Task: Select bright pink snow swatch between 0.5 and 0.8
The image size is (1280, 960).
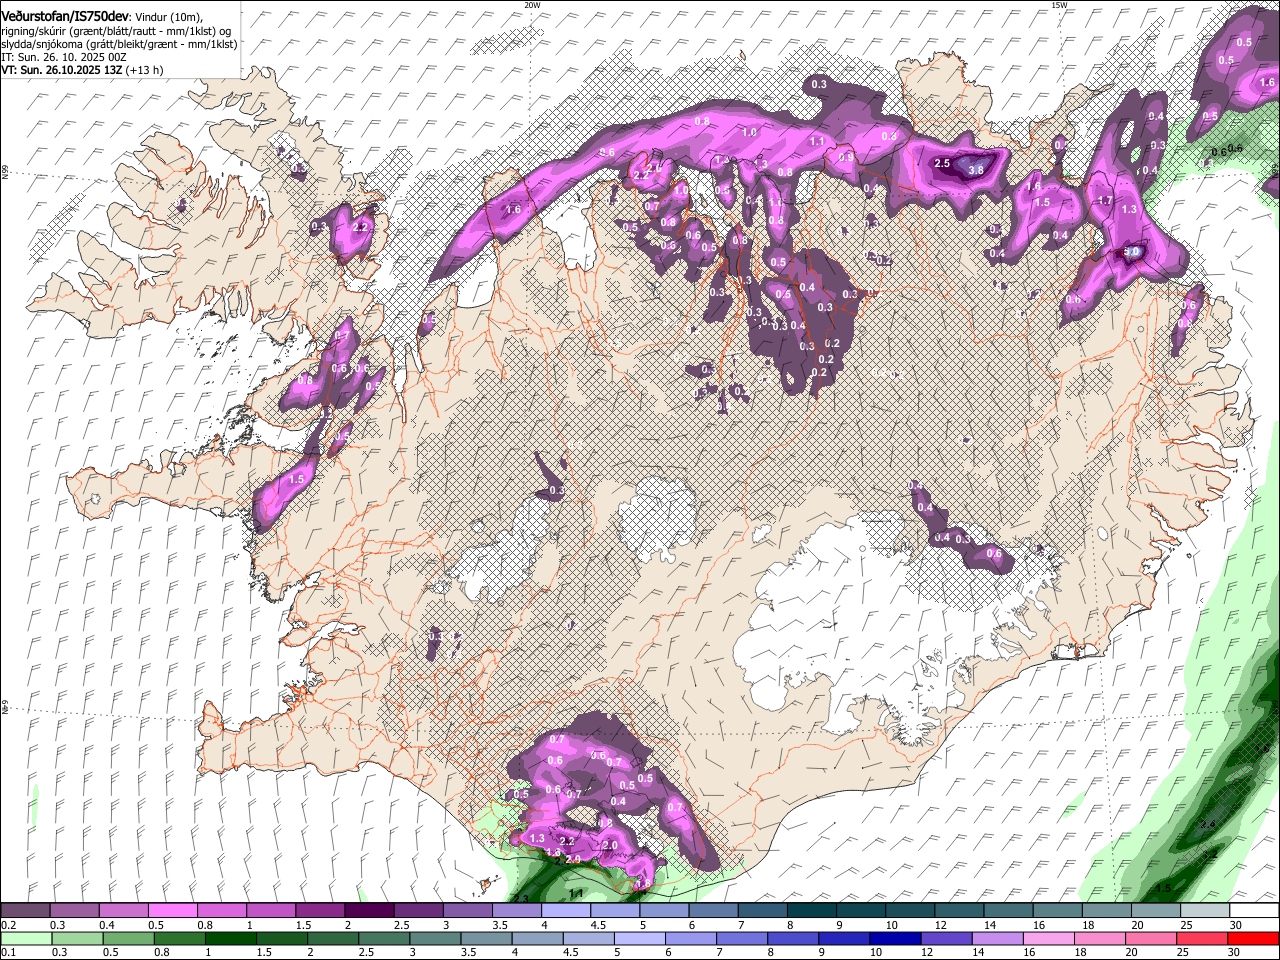Action: coord(173,911)
